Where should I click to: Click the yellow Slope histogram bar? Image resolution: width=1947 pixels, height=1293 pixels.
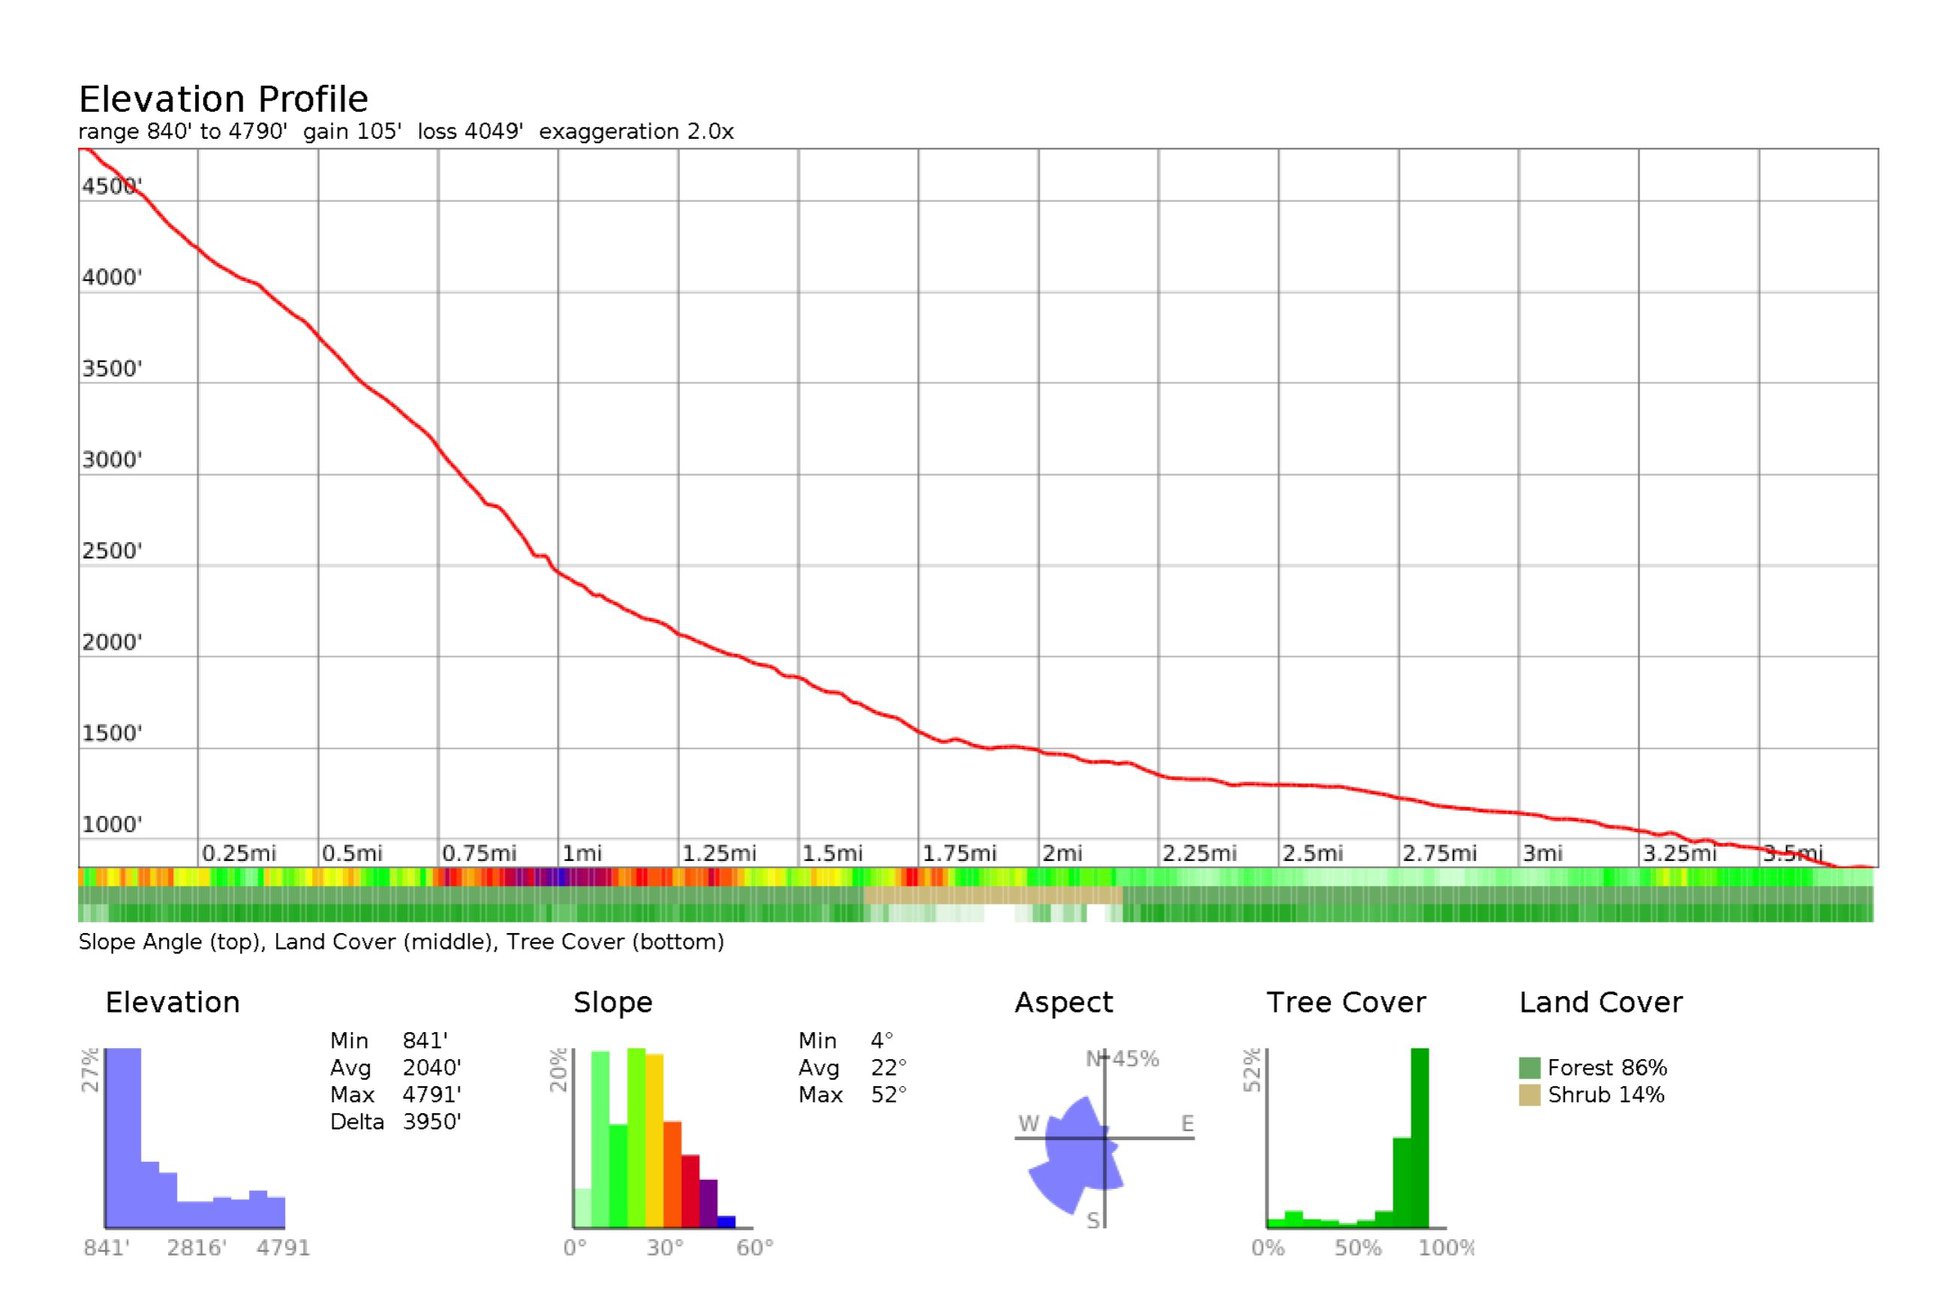(654, 1140)
